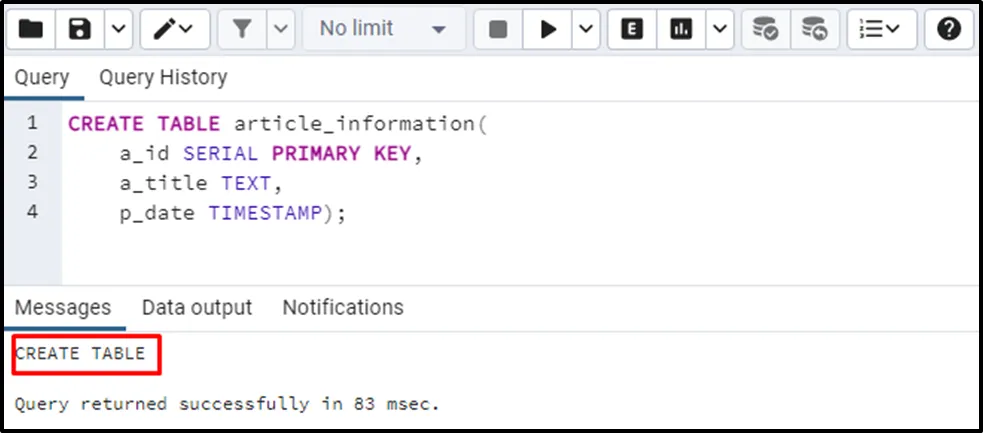Open the Macros list menu

881,29
